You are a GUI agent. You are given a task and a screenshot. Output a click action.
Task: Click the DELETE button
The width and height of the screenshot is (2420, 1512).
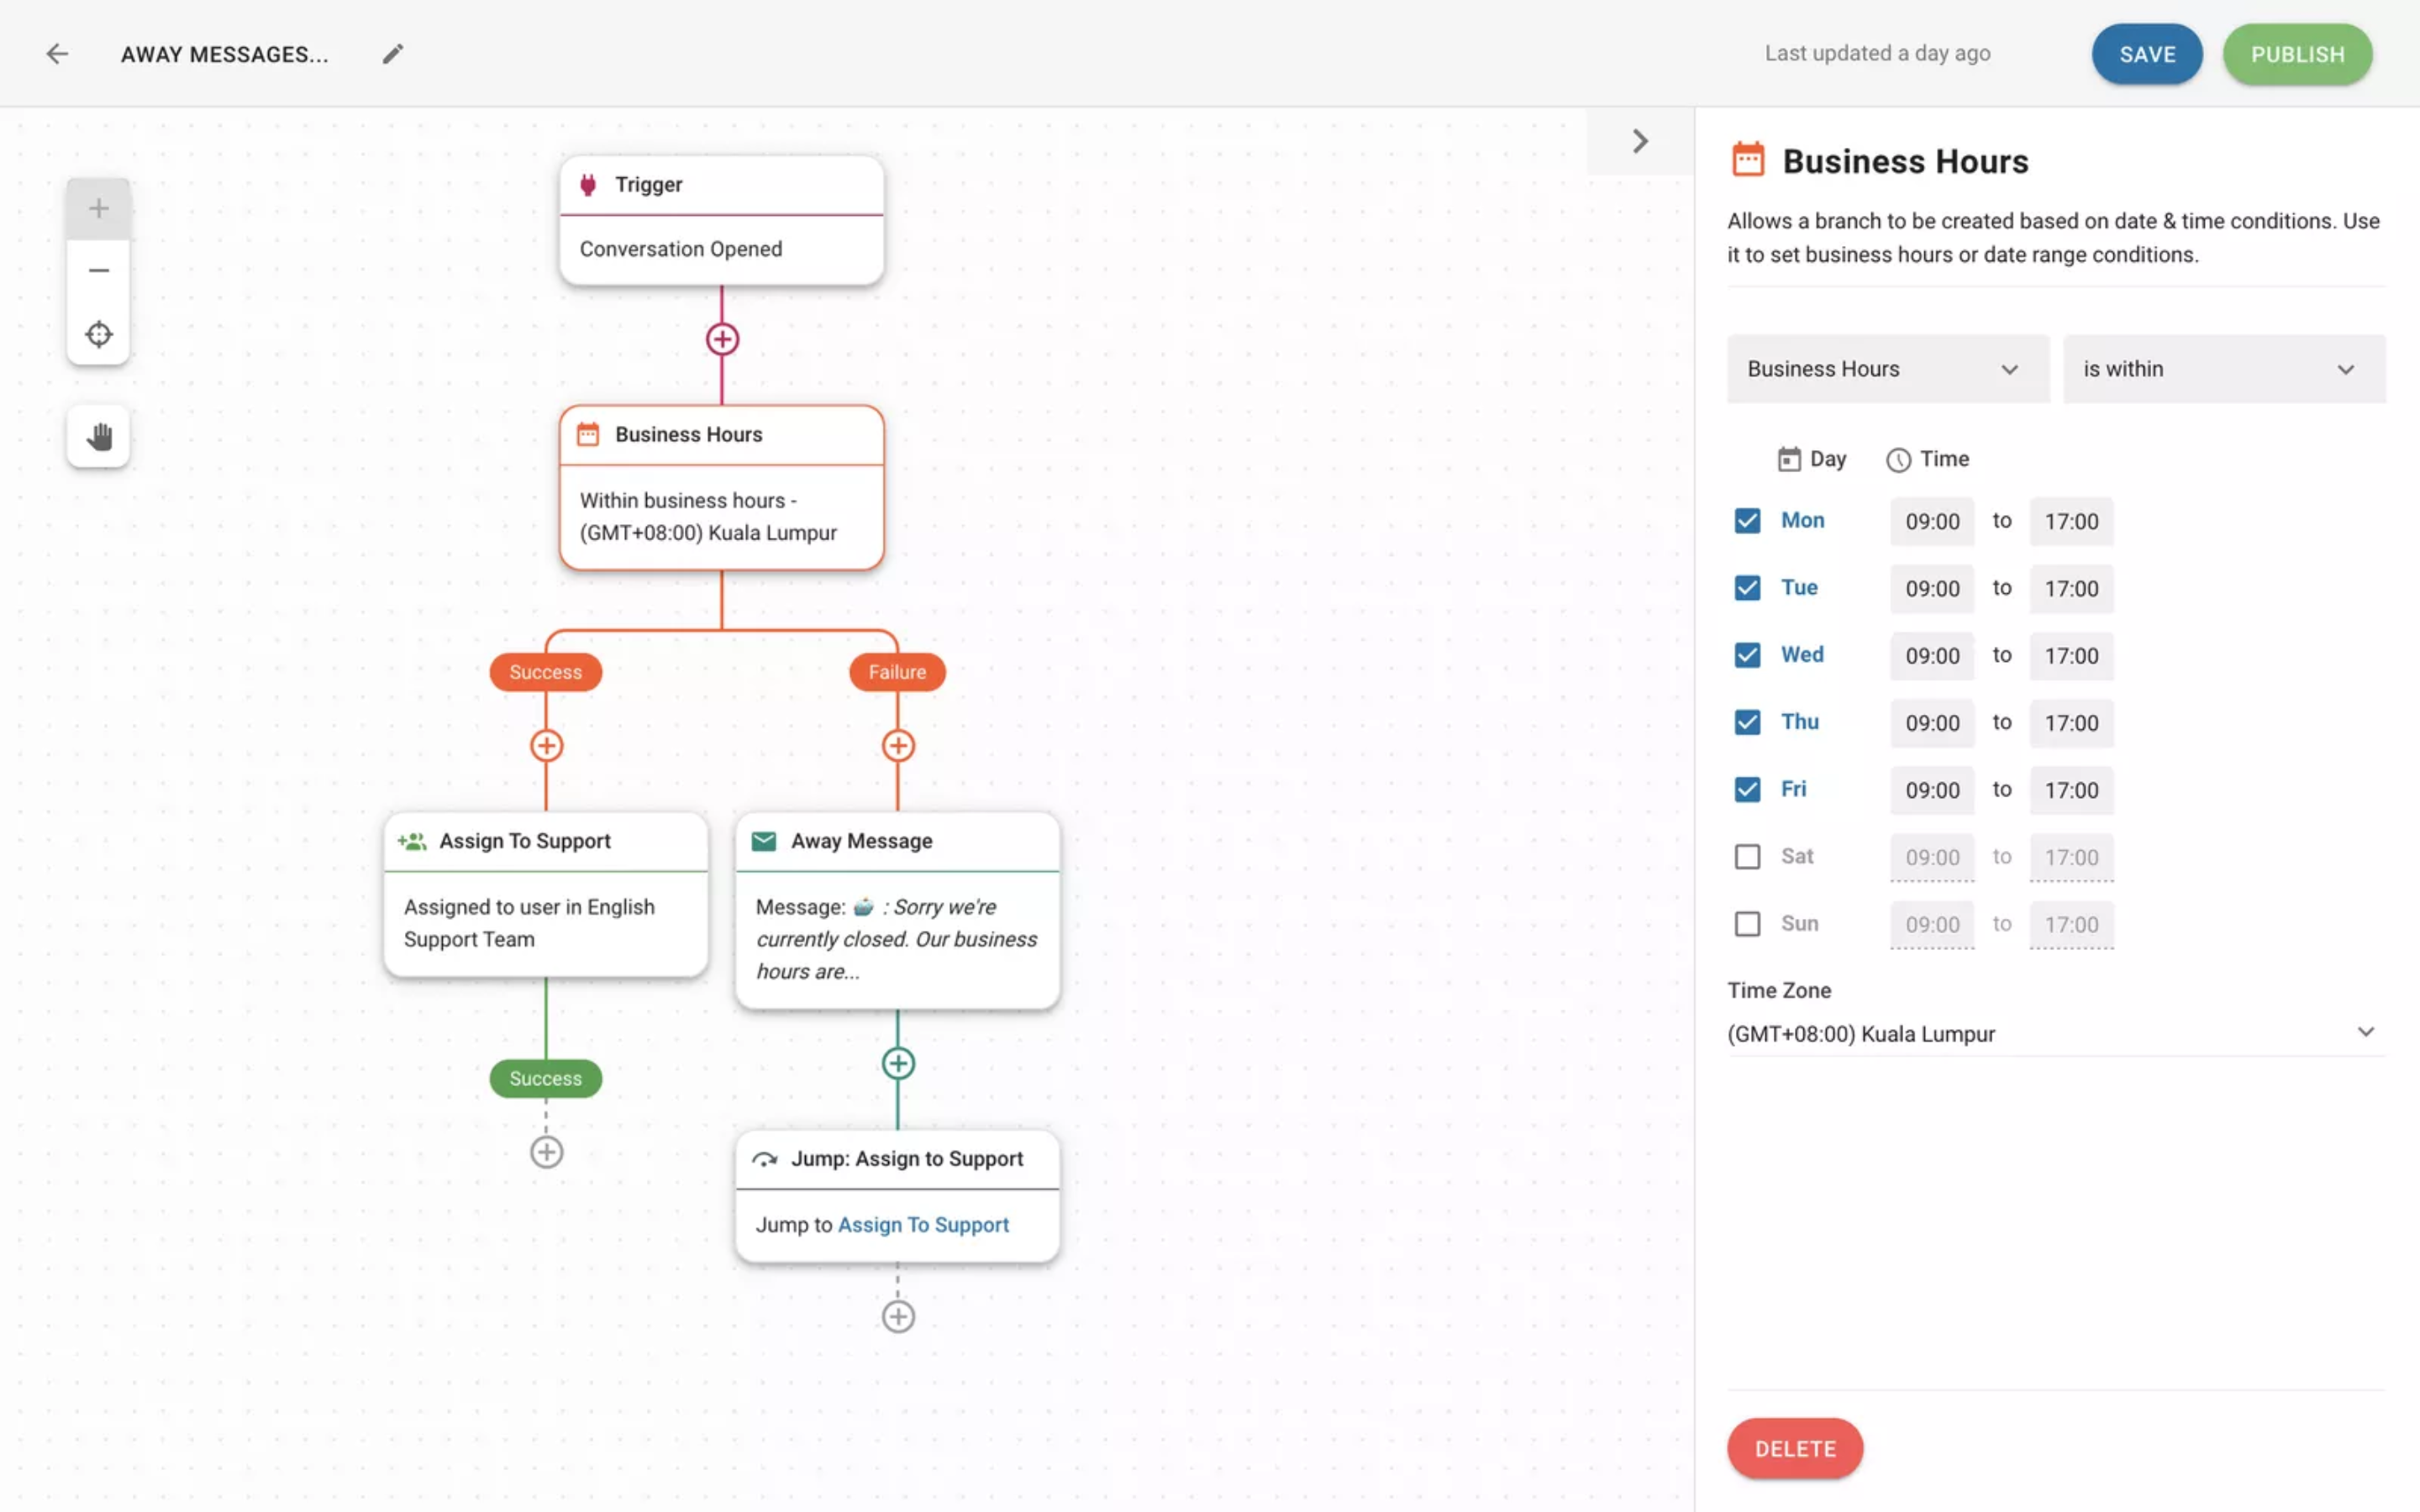pyautogui.click(x=1795, y=1449)
